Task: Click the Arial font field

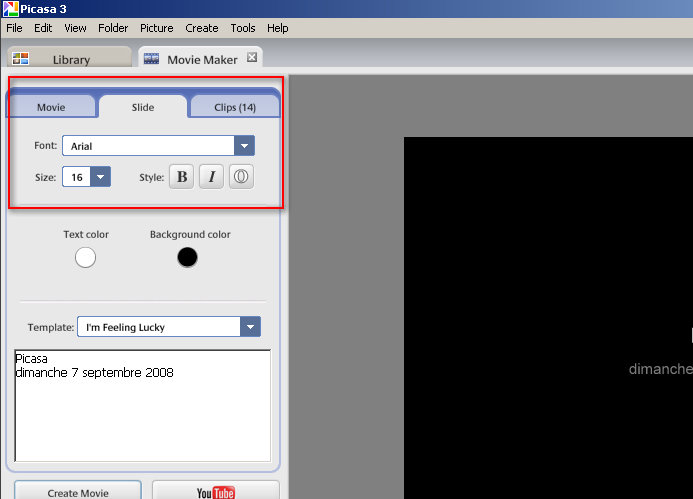Action: [x=148, y=146]
